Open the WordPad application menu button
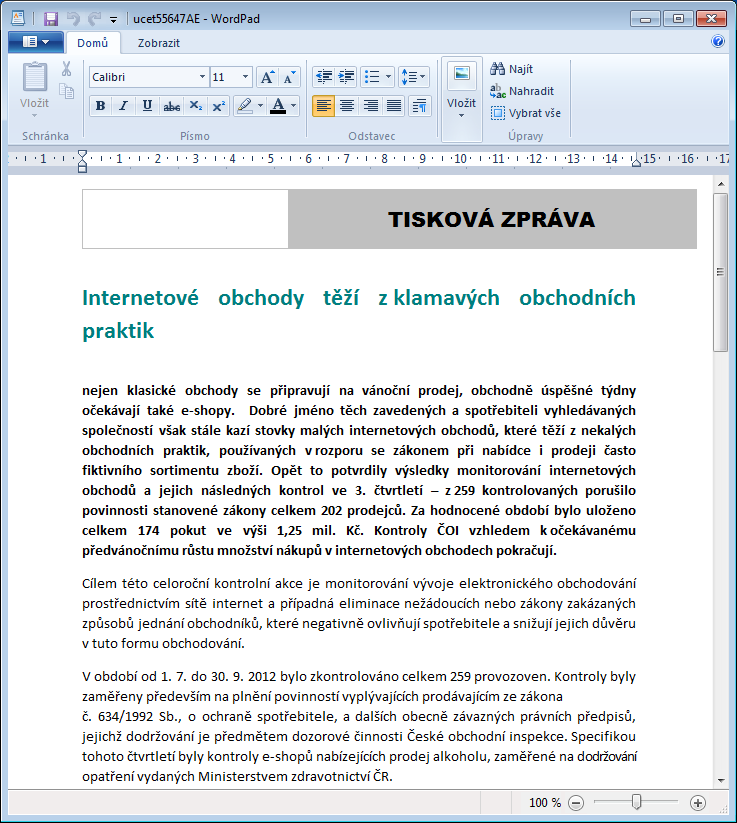 tap(36, 42)
